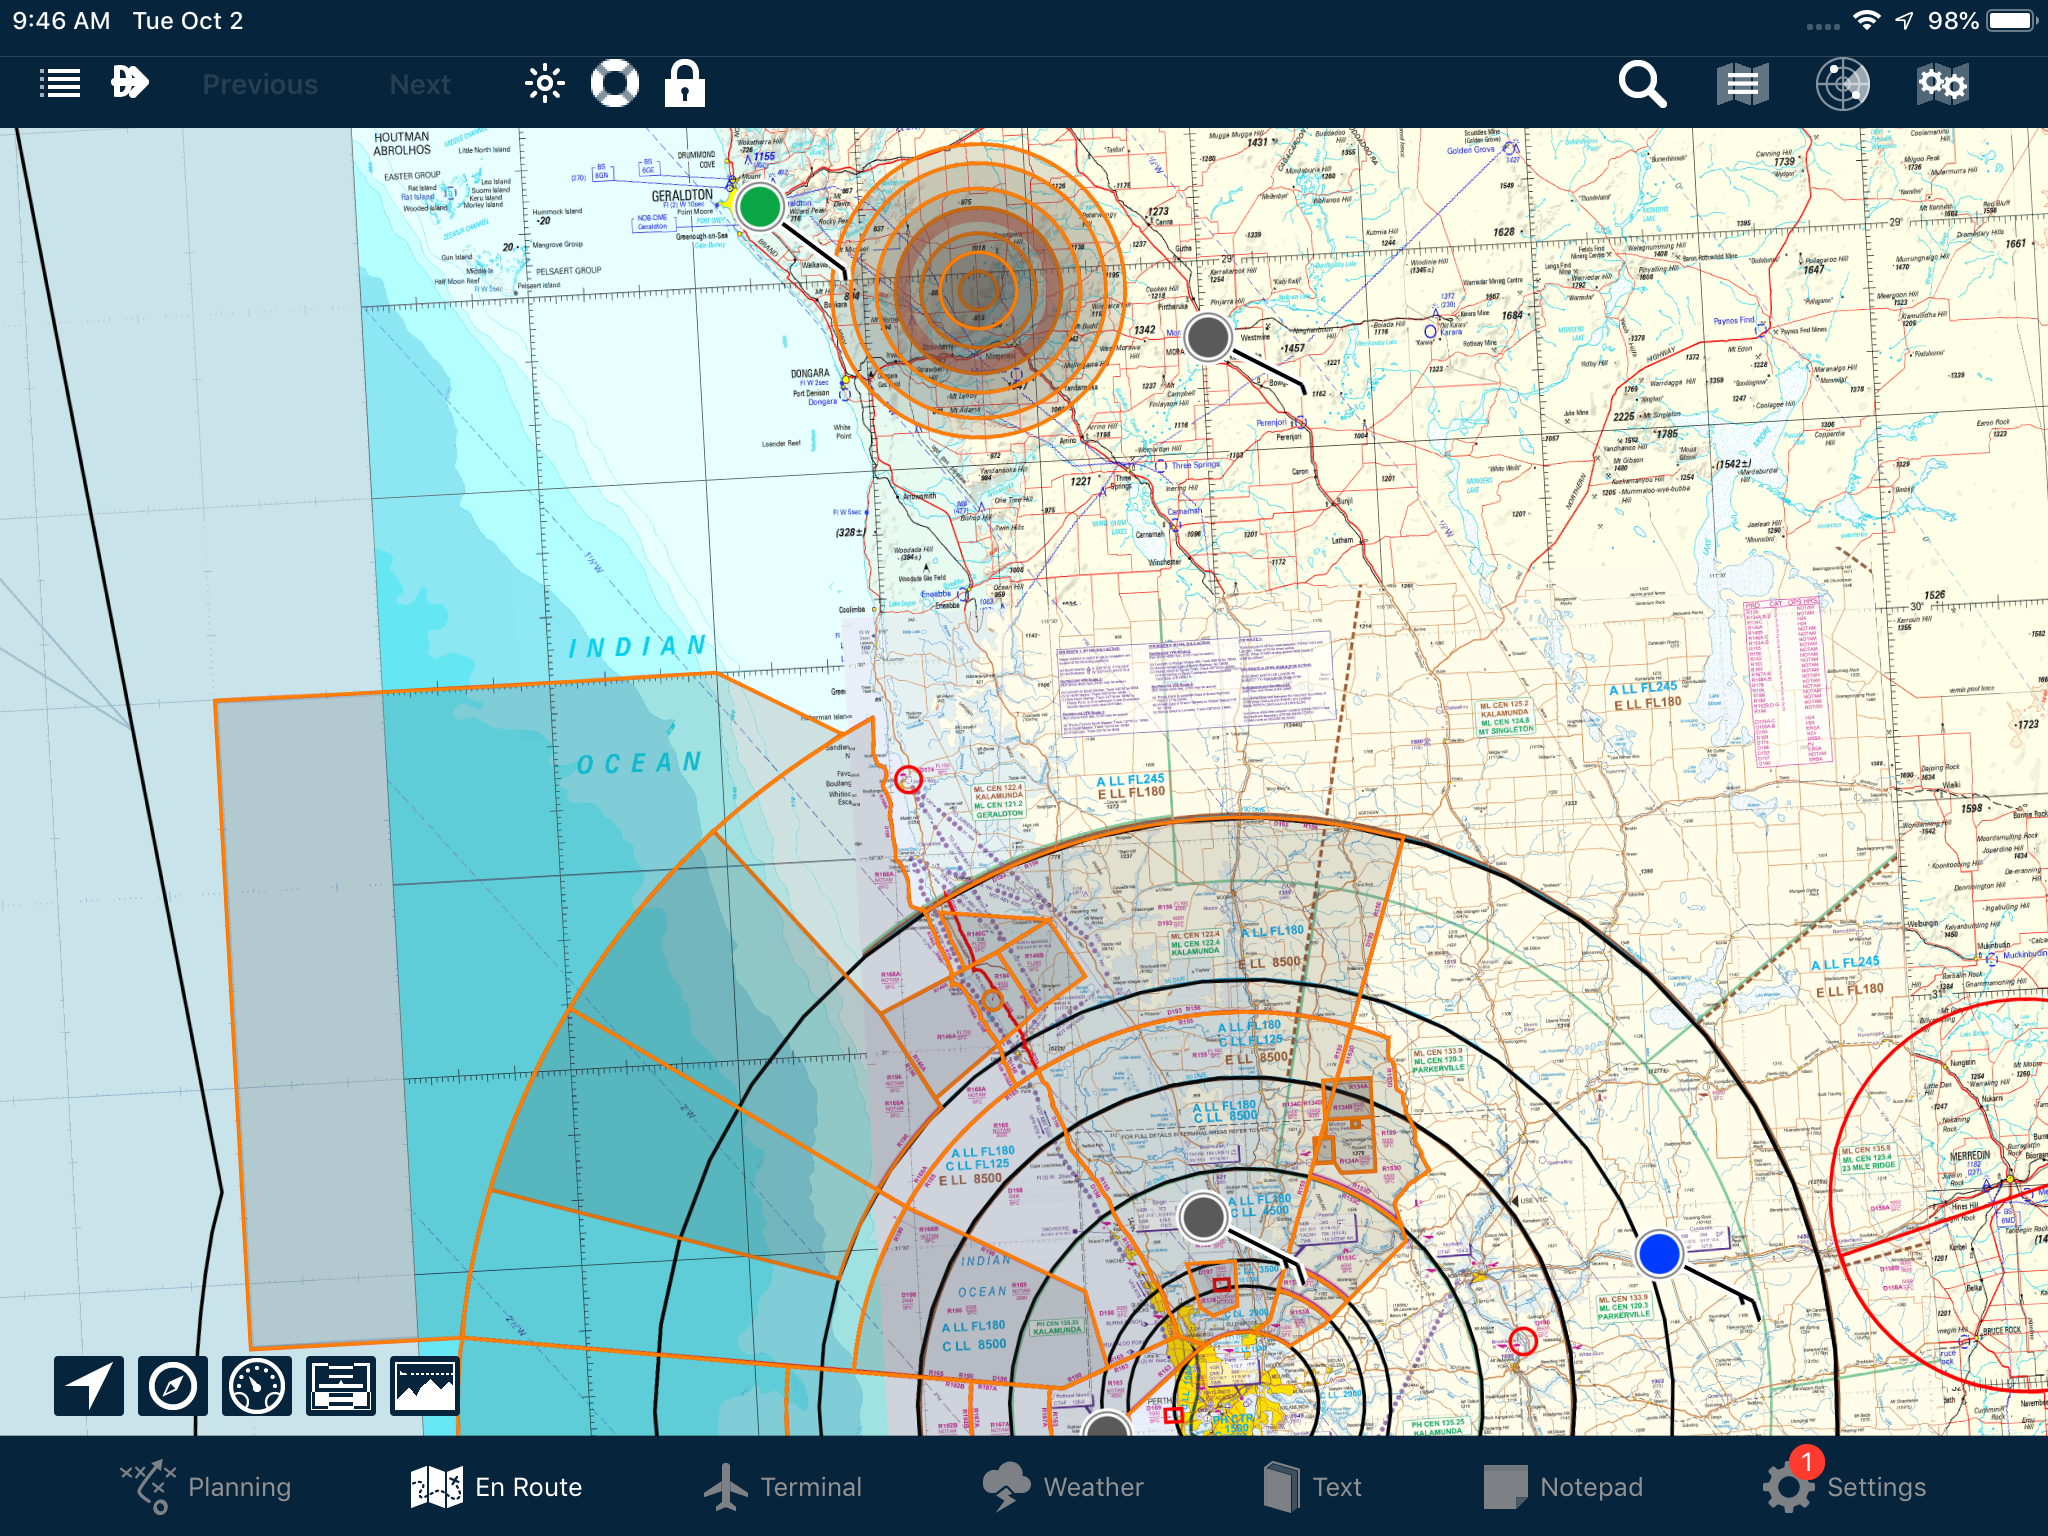The width and height of the screenshot is (2048, 1536).
Task: Open map settings double-gear icon
Action: [x=1942, y=84]
